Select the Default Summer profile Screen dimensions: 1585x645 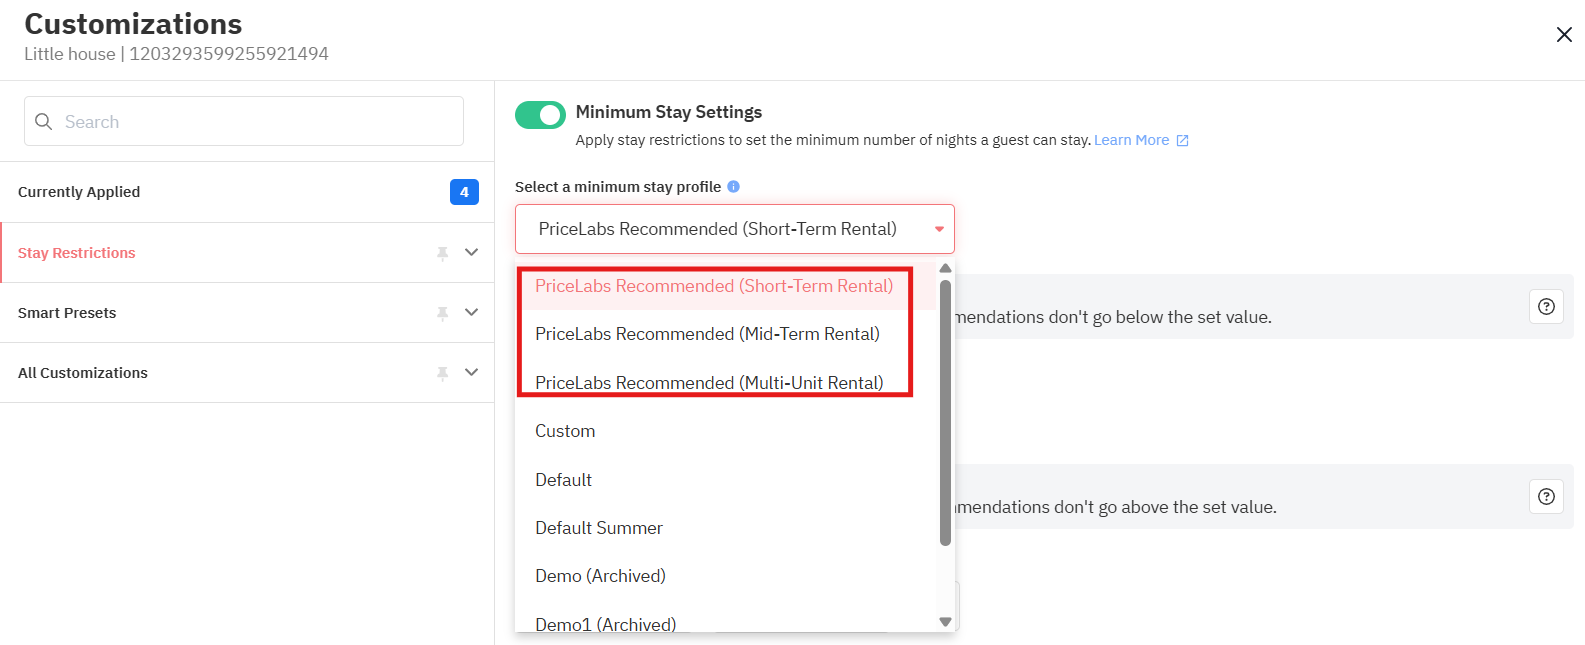599,528
